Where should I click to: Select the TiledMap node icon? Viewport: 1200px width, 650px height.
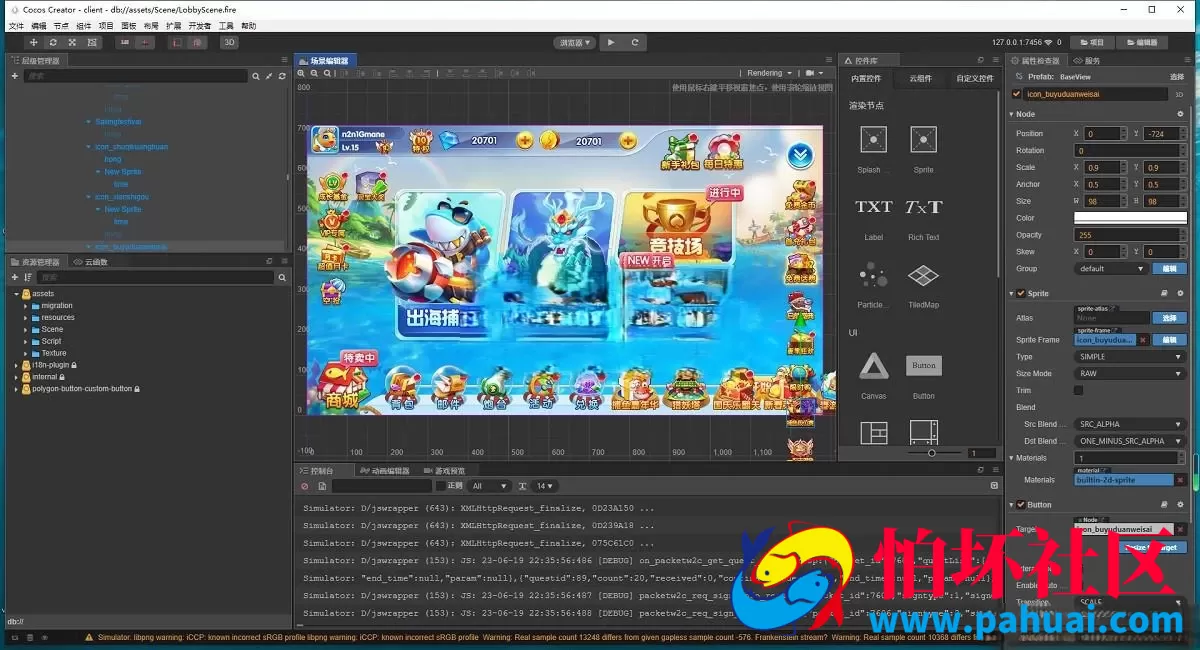coord(924,275)
